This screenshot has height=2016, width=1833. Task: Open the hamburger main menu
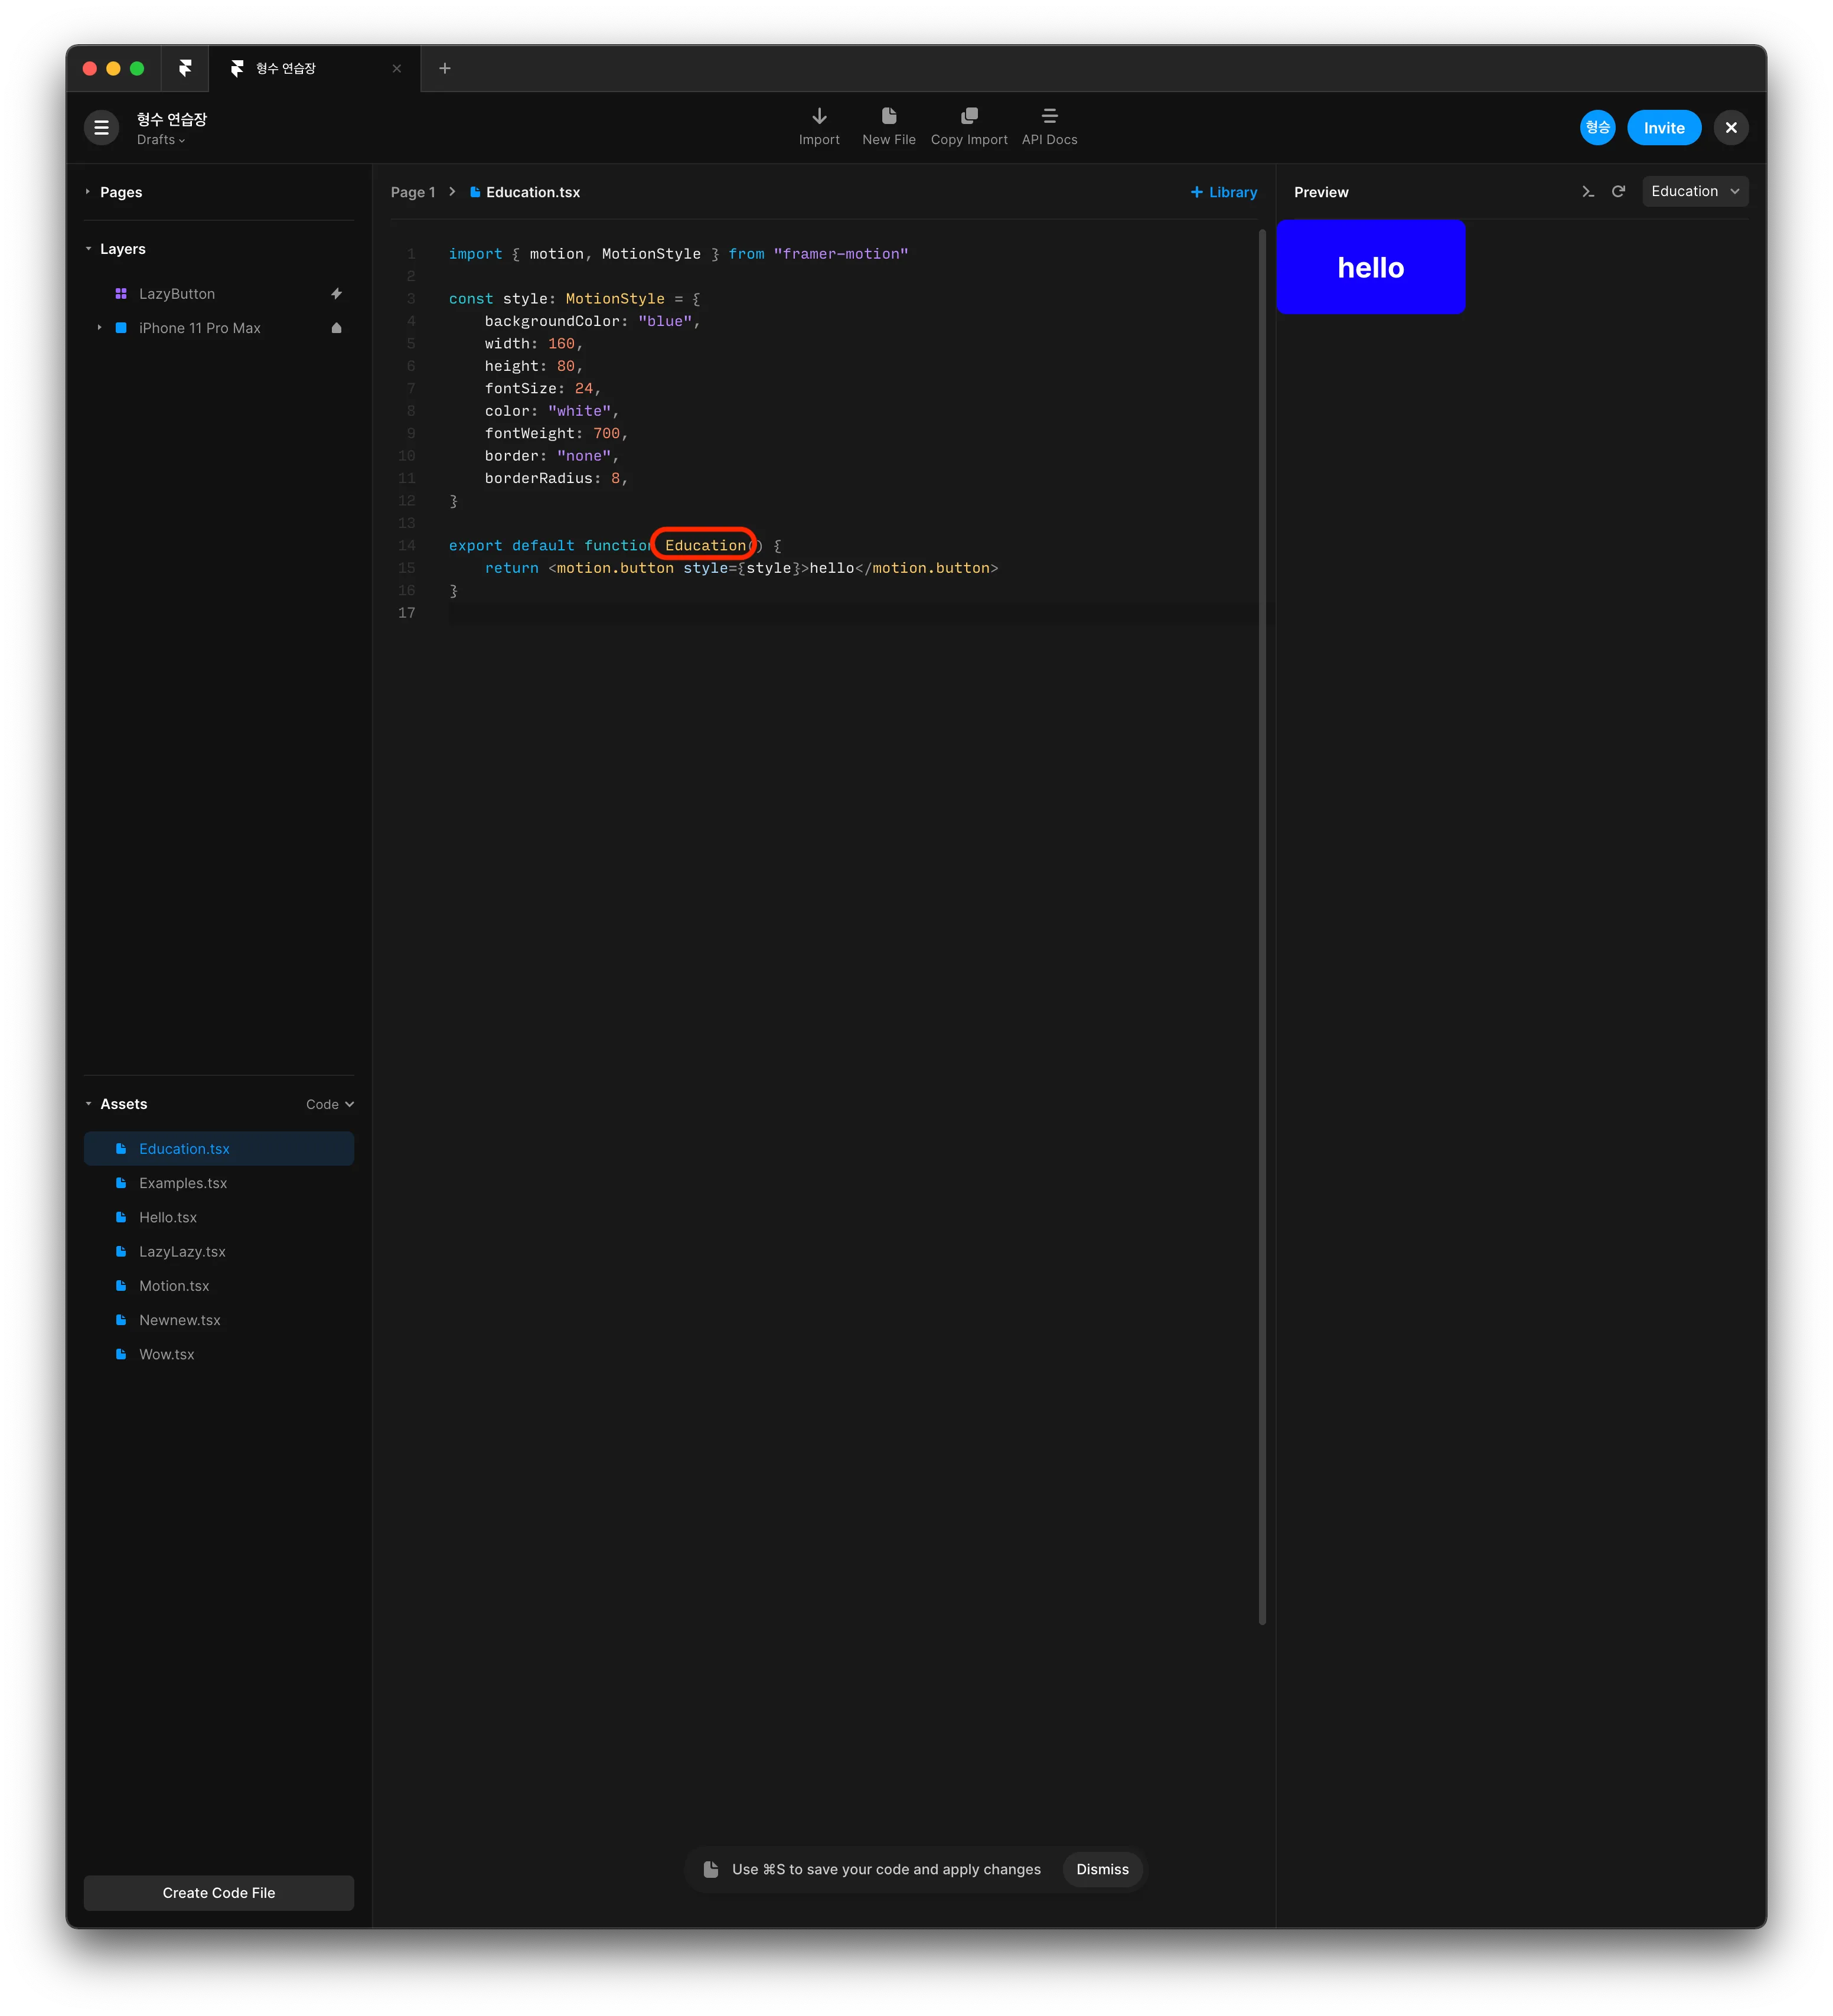coord(101,127)
